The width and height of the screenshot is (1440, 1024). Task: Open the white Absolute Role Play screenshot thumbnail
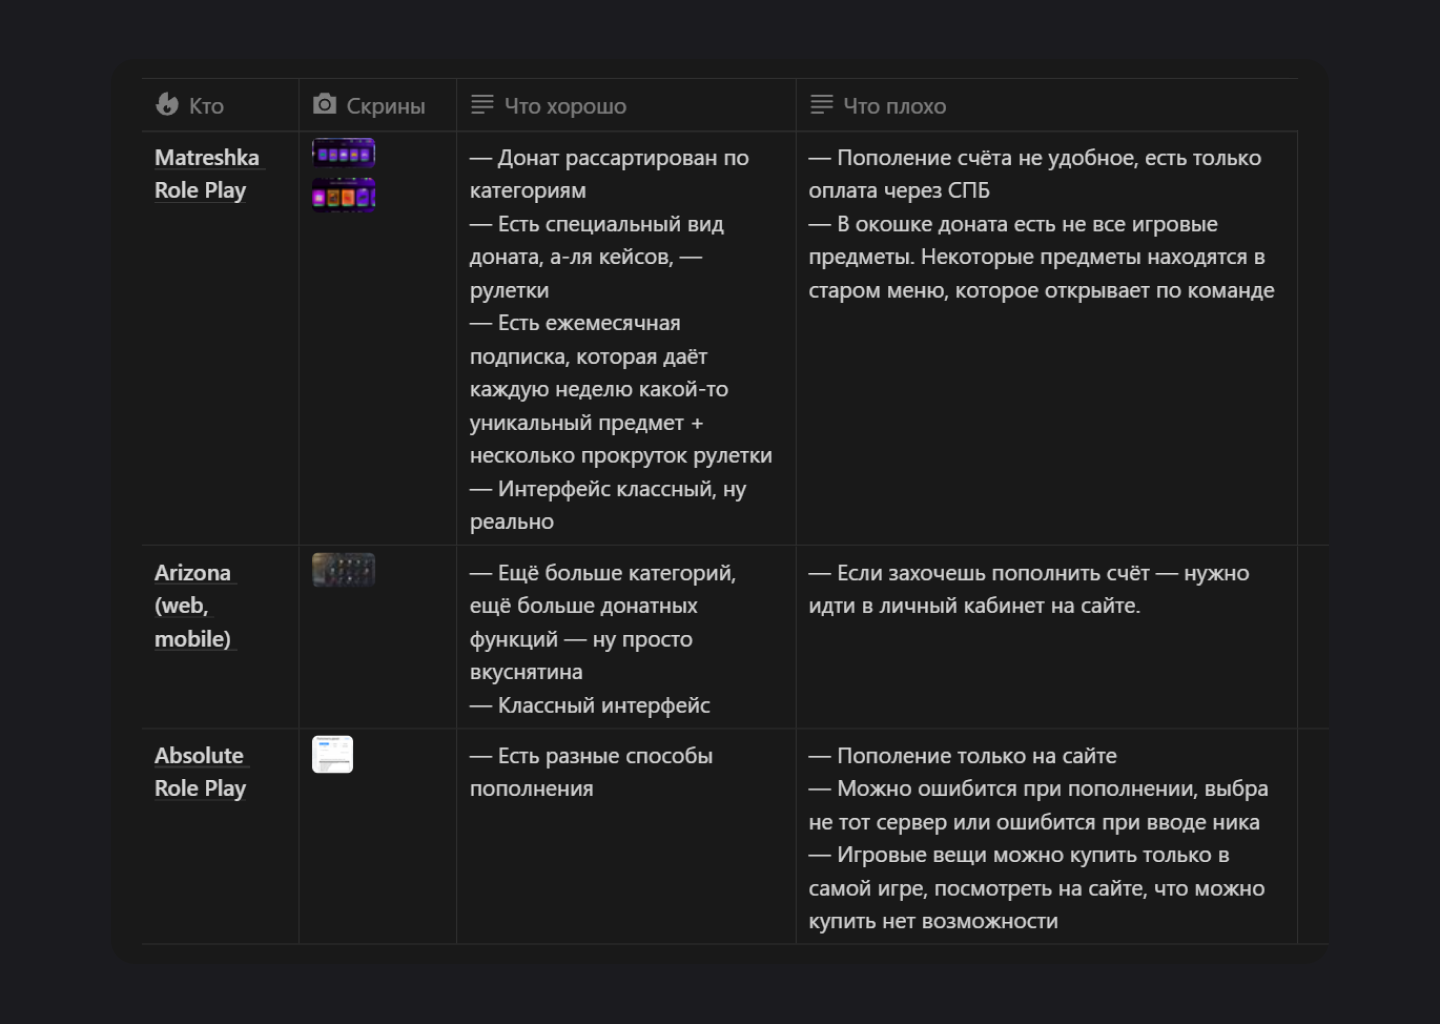[332, 754]
